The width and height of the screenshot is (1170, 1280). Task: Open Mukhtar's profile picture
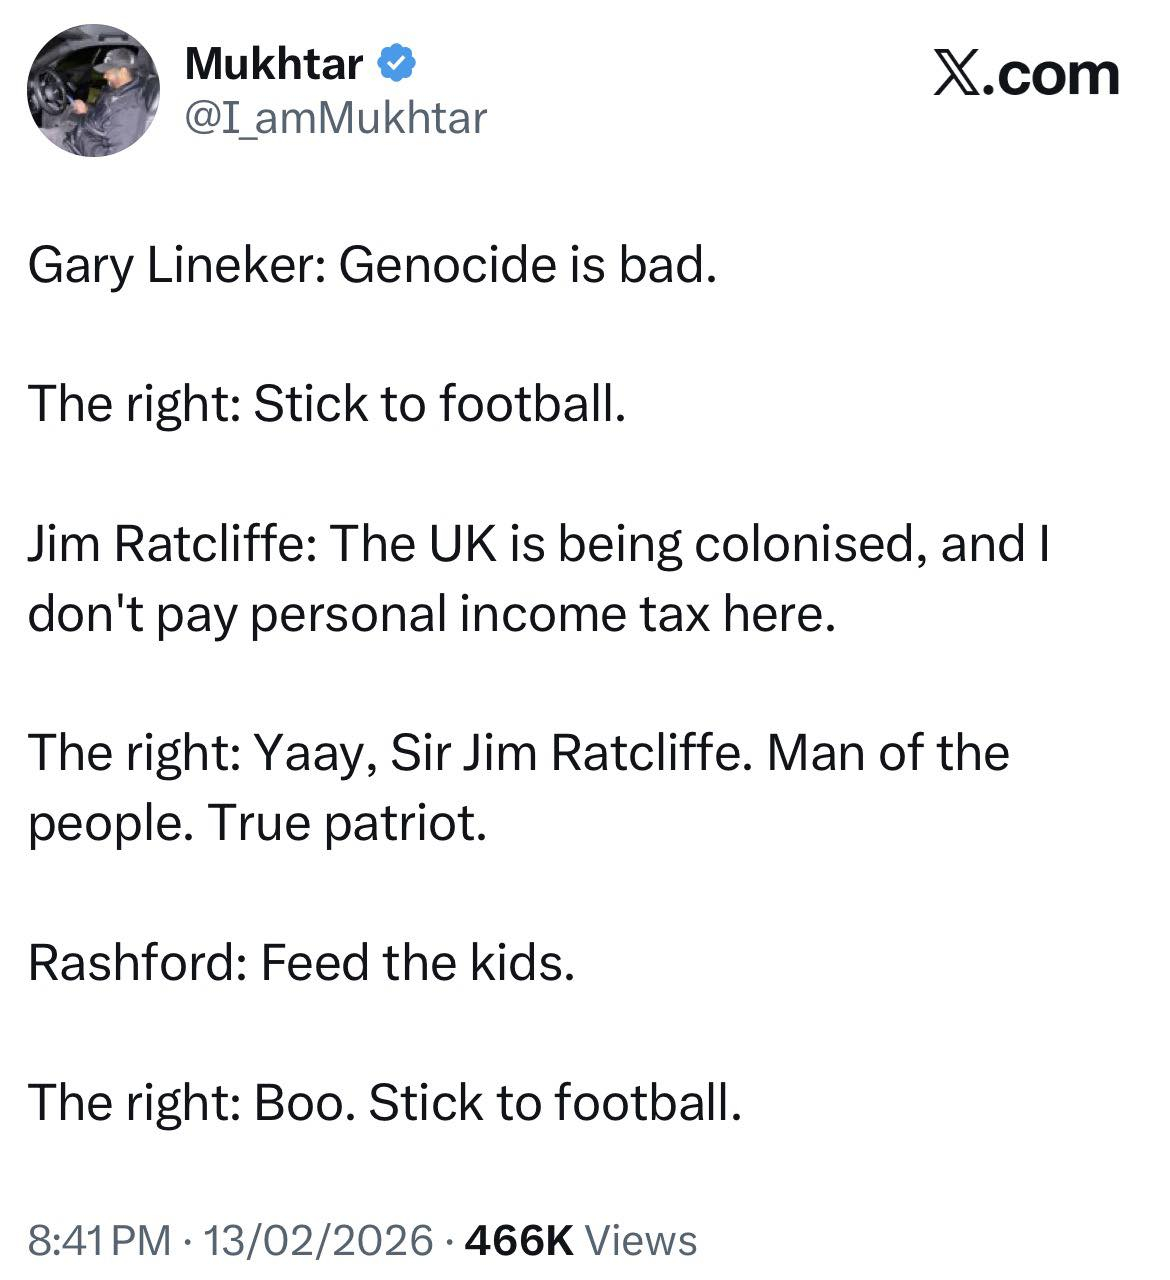[x=94, y=91]
